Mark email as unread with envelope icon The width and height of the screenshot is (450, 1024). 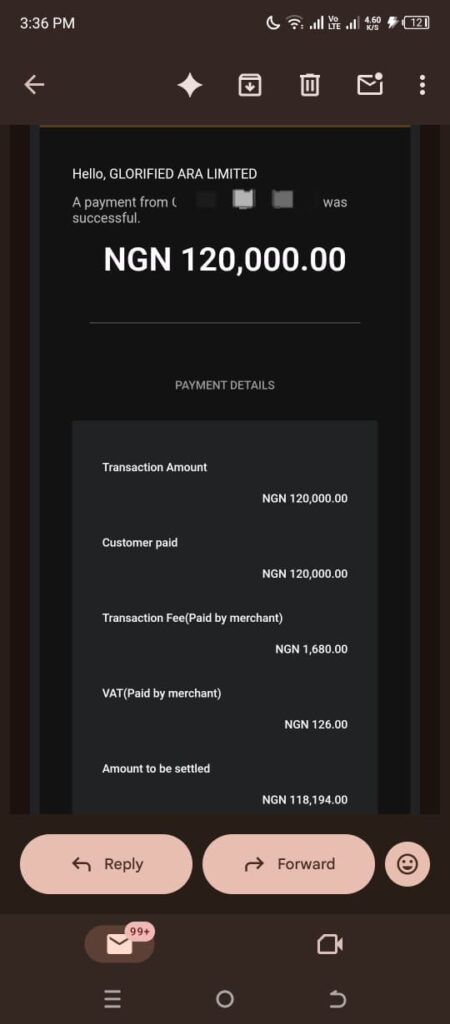(370, 84)
